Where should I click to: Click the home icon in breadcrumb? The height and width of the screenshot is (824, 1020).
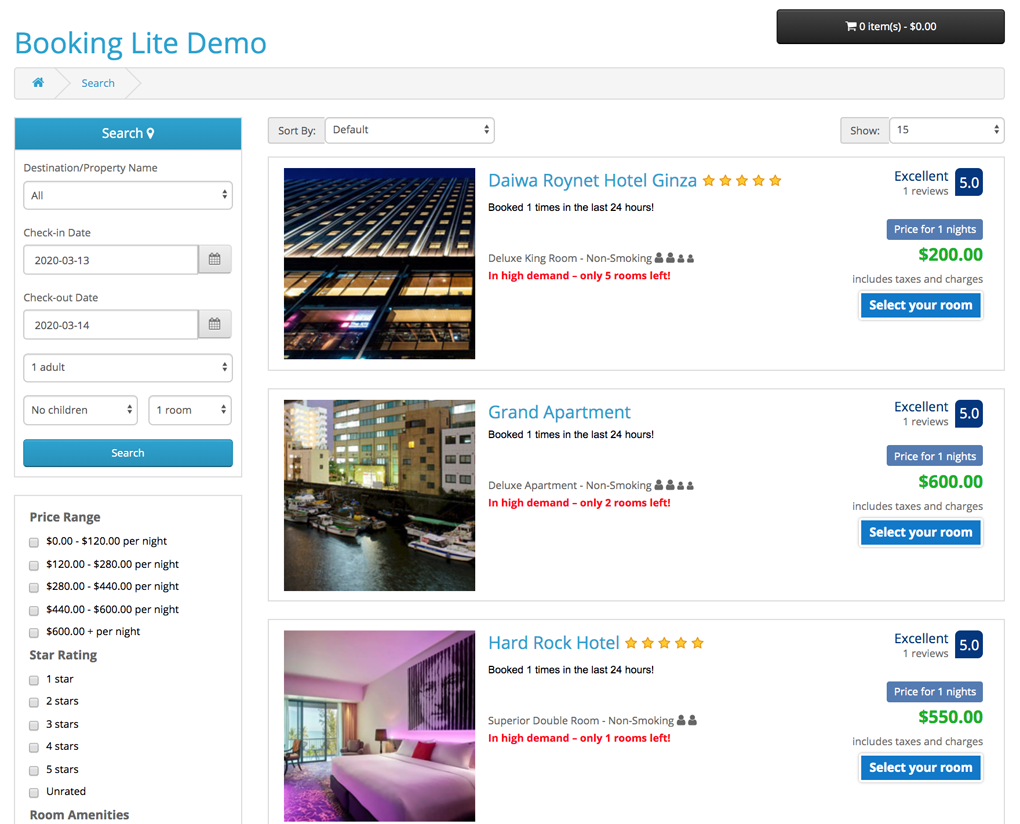(38, 83)
